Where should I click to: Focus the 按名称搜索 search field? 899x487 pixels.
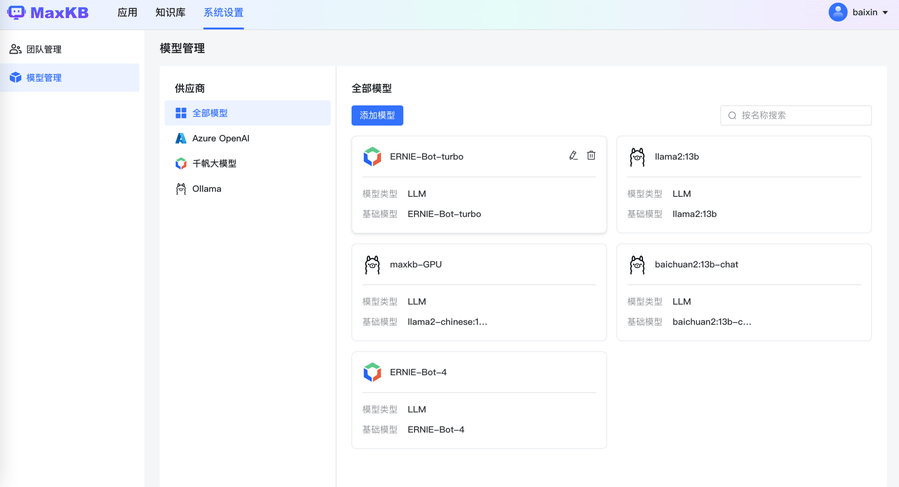(x=796, y=115)
